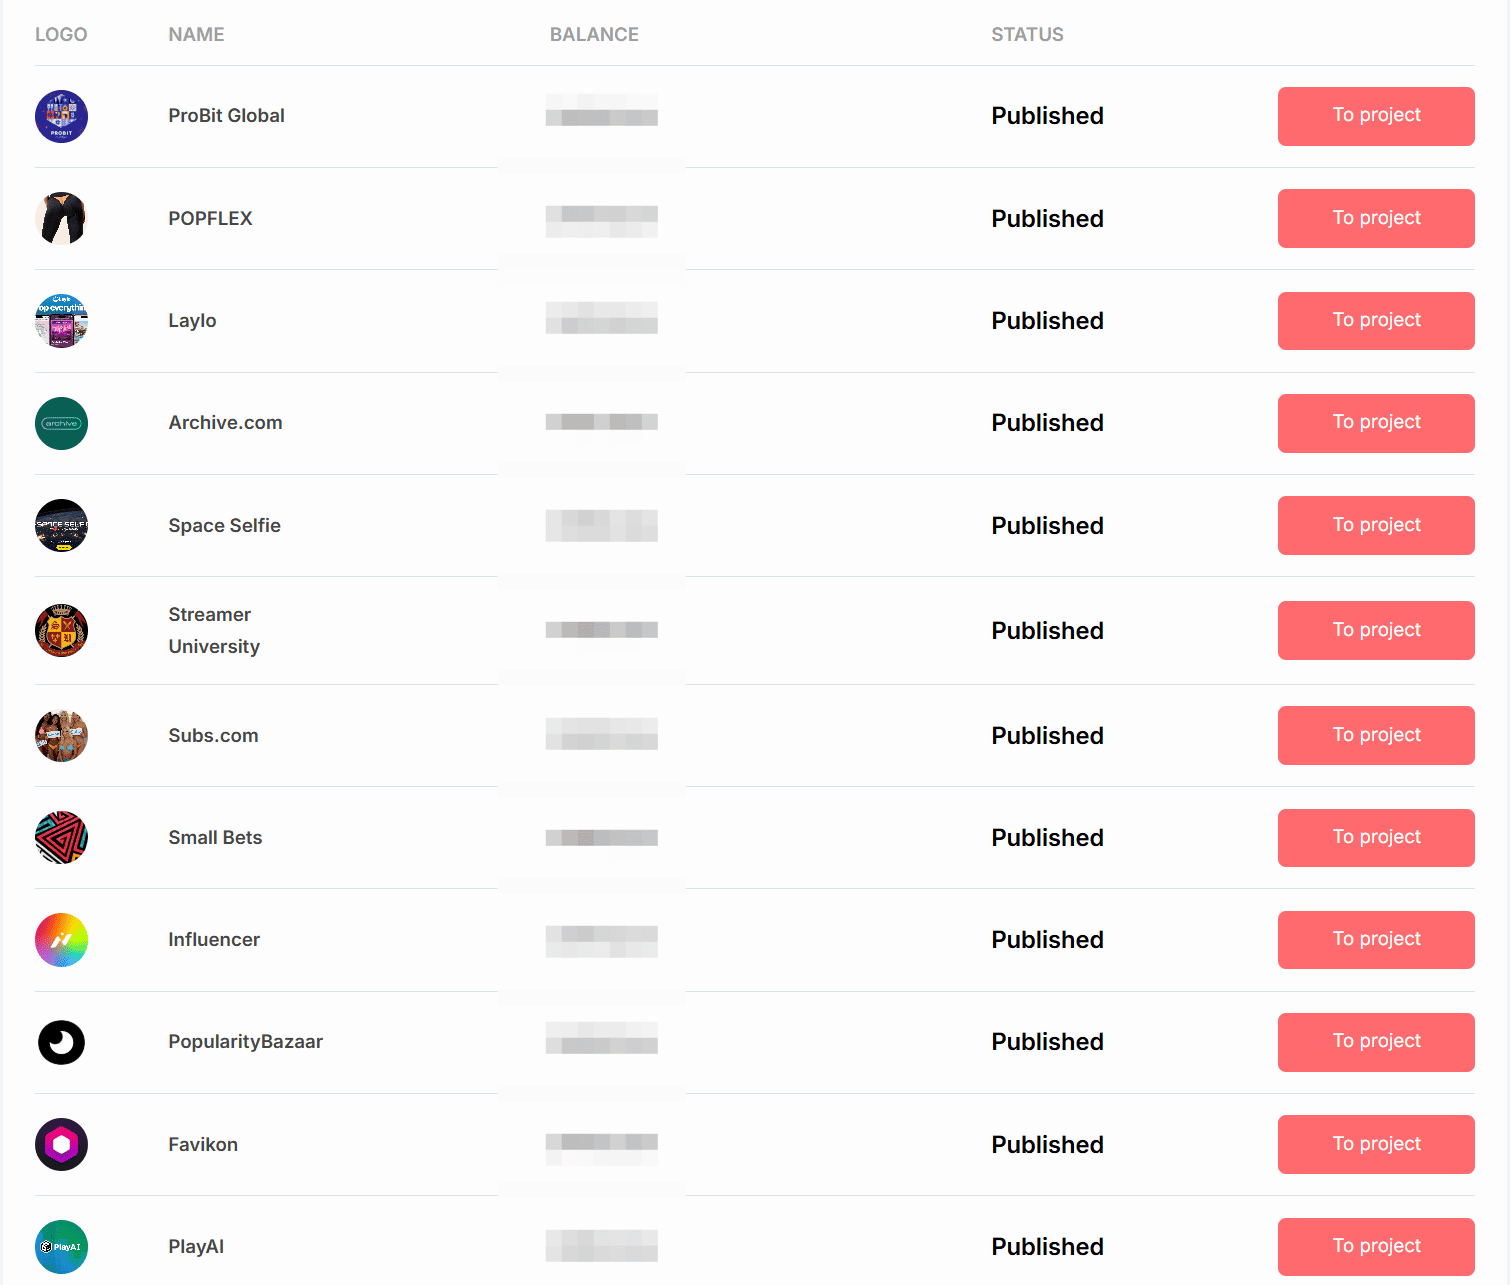This screenshot has height=1285, width=1510.
Task: Click the PopularityBazaar eye logo
Action: click(61, 1042)
